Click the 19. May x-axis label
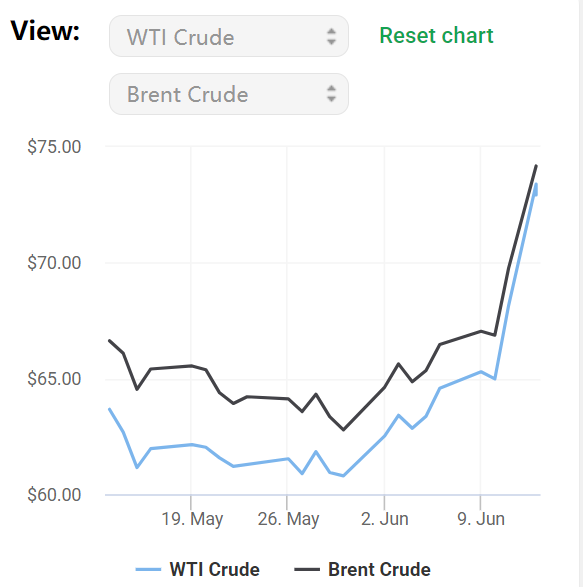 point(192,519)
